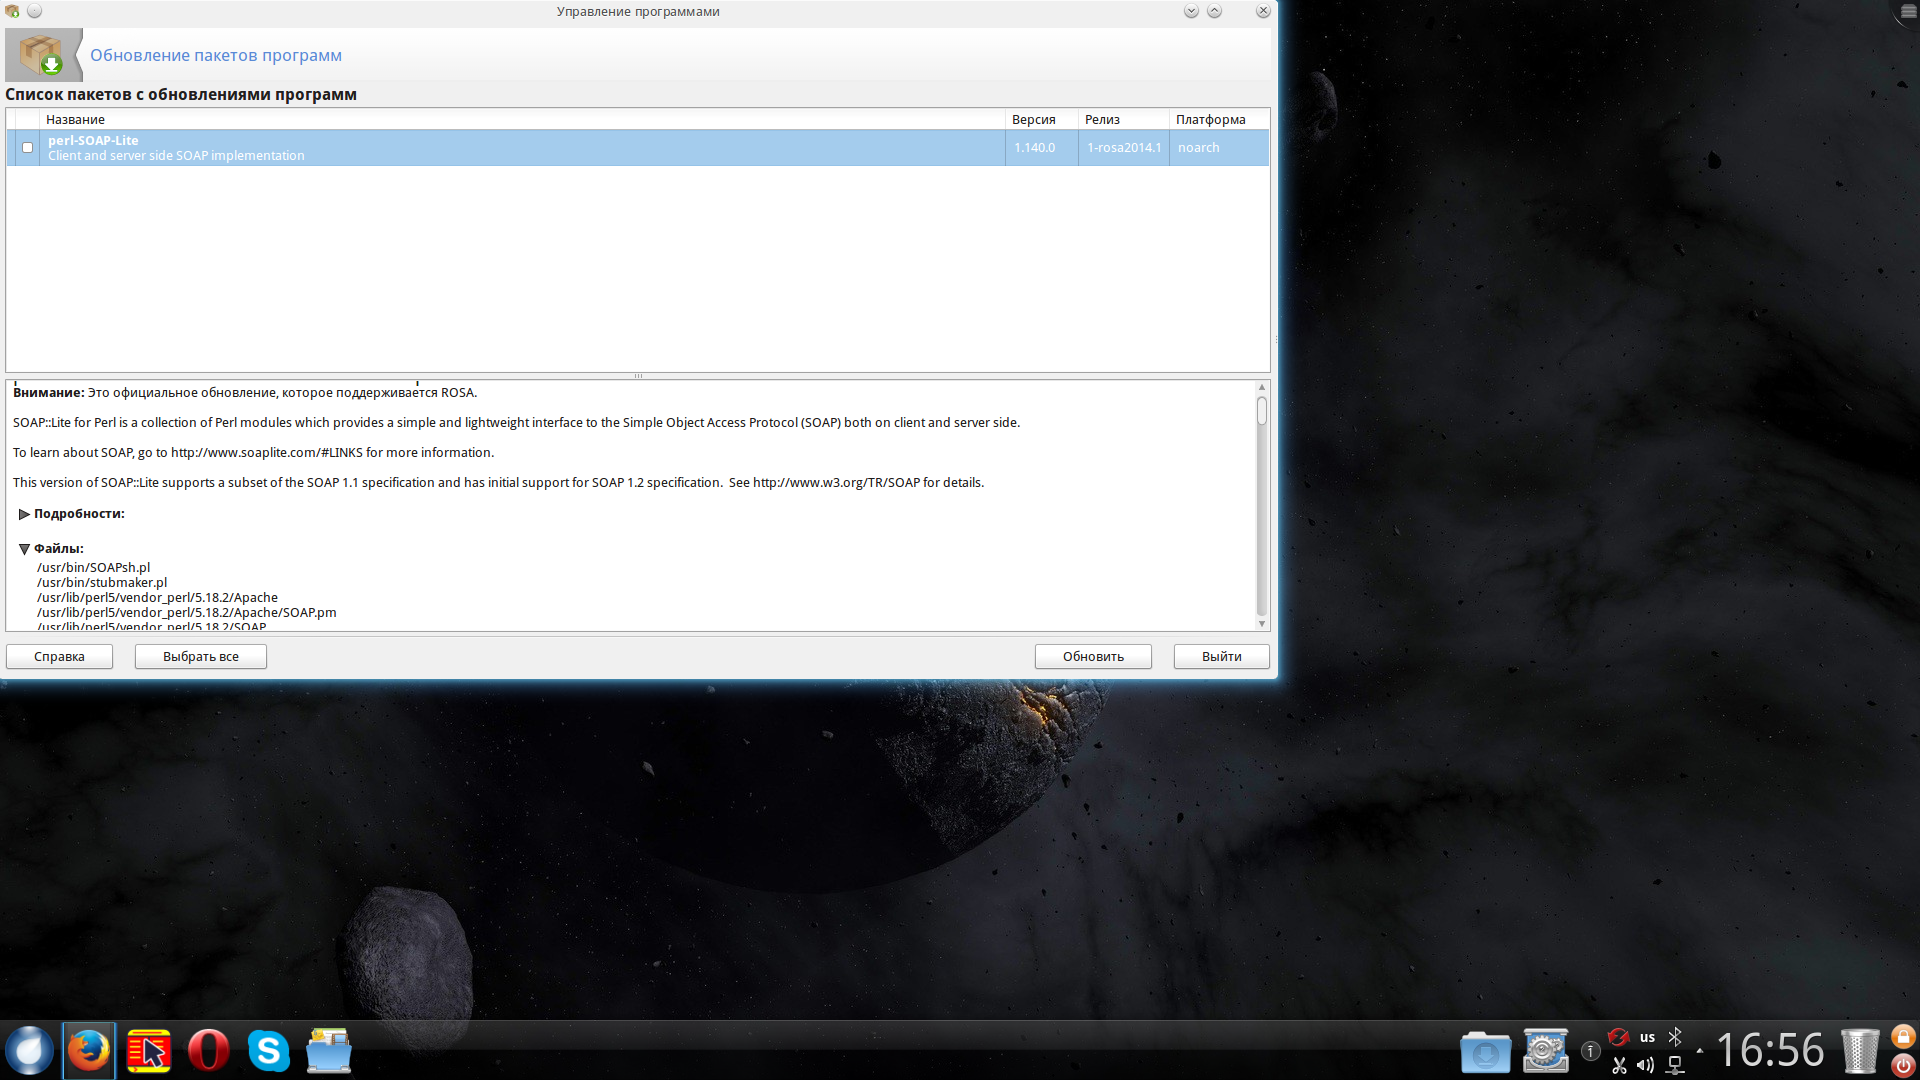
Task: Expand the Подробности section
Action: point(24,514)
